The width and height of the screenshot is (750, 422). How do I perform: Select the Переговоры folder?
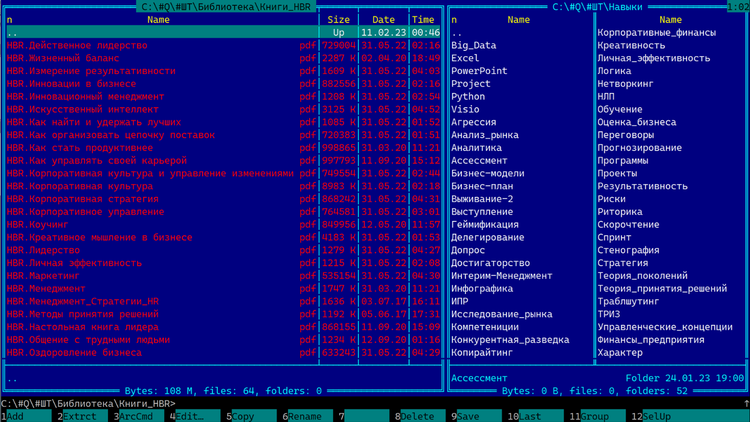pos(626,135)
